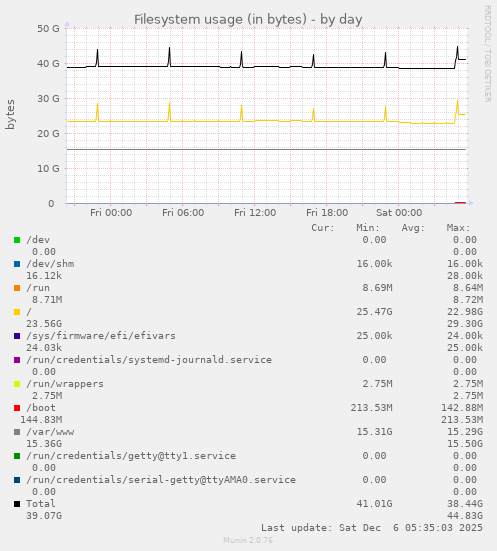This screenshot has height=551, width=497.
Task: Click the yellow root filesystem legend swatch
Action: pyautogui.click(x=17, y=312)
